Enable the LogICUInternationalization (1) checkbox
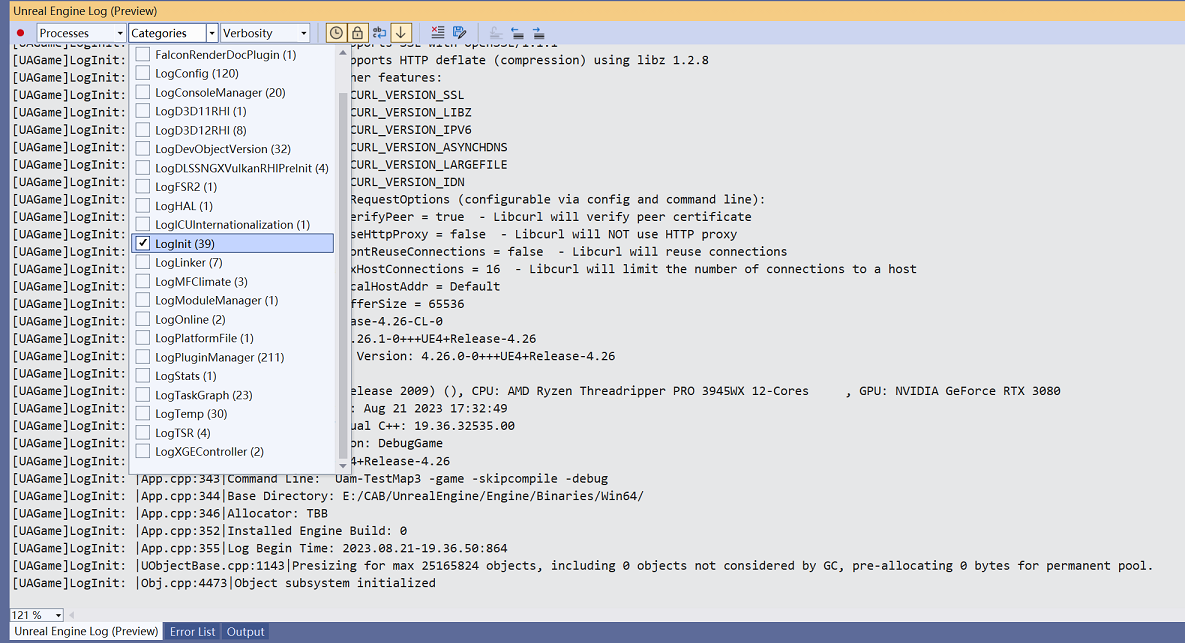Viewport: 1185px width, 643px height. tap(143, 224)
